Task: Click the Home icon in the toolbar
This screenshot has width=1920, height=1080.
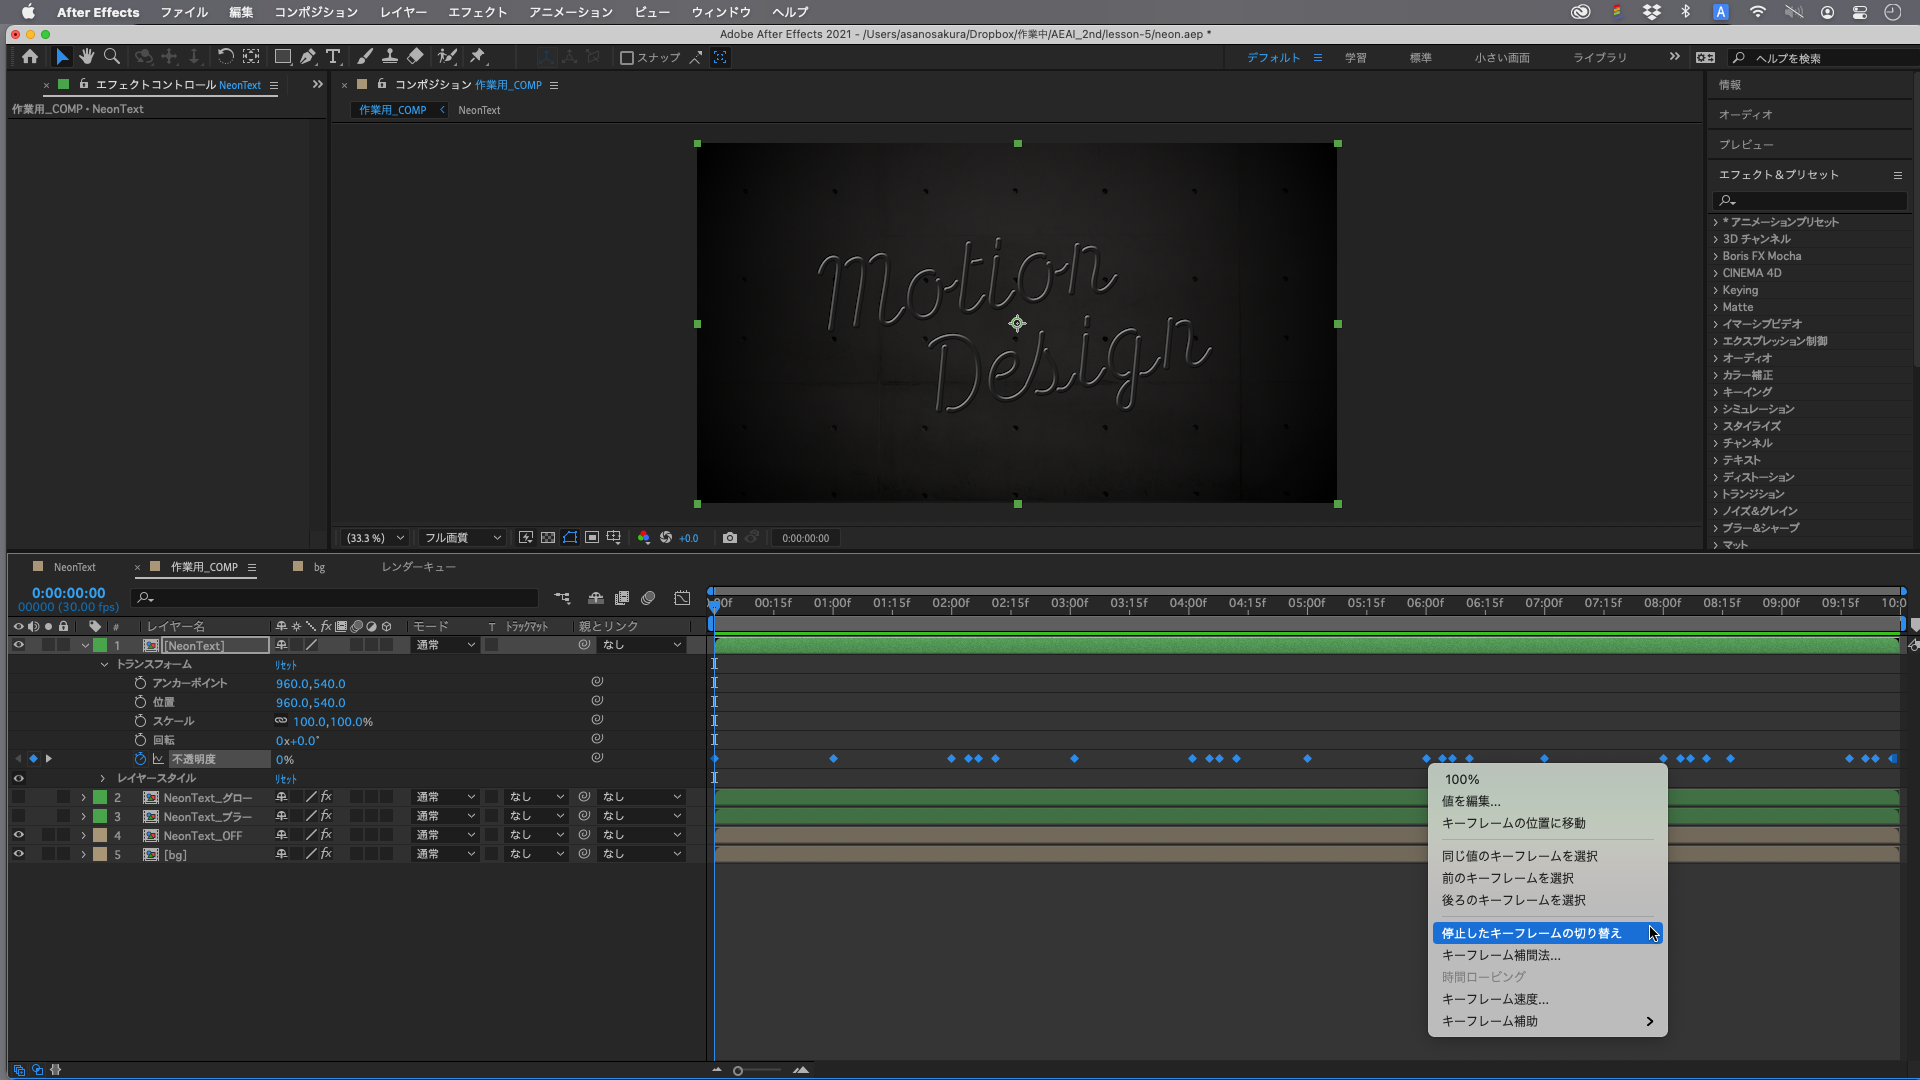Action: [30, 57]
